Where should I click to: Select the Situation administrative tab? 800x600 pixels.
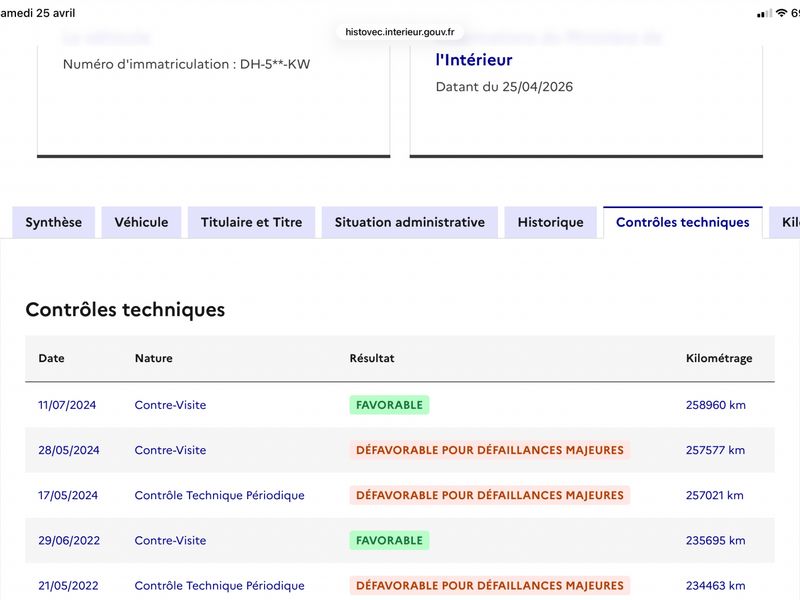point(409,222)
